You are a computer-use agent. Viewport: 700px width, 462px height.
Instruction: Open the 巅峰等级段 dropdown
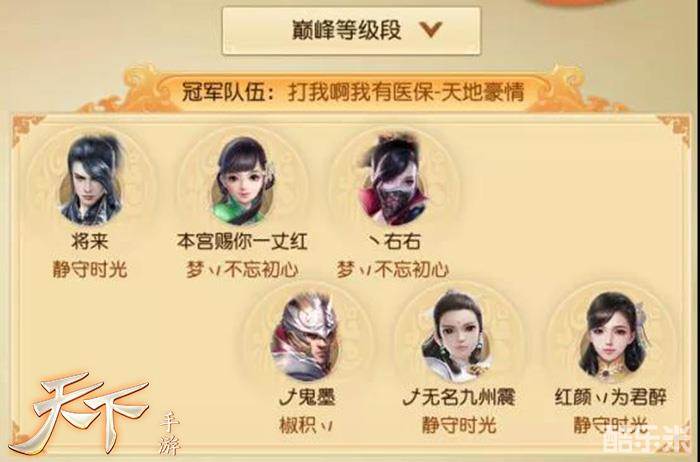coord(351,30)
